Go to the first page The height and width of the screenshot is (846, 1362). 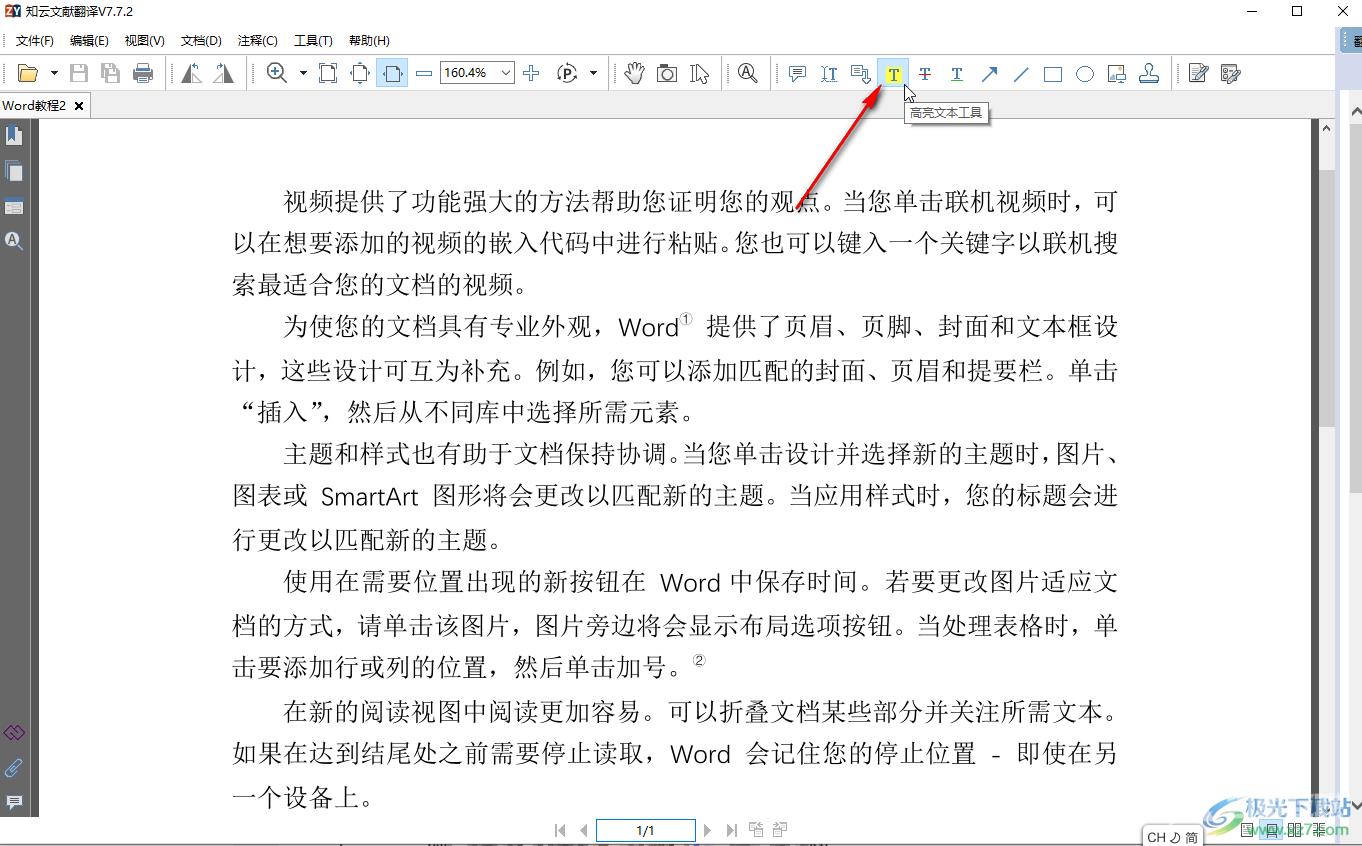[x=560, y=830]
